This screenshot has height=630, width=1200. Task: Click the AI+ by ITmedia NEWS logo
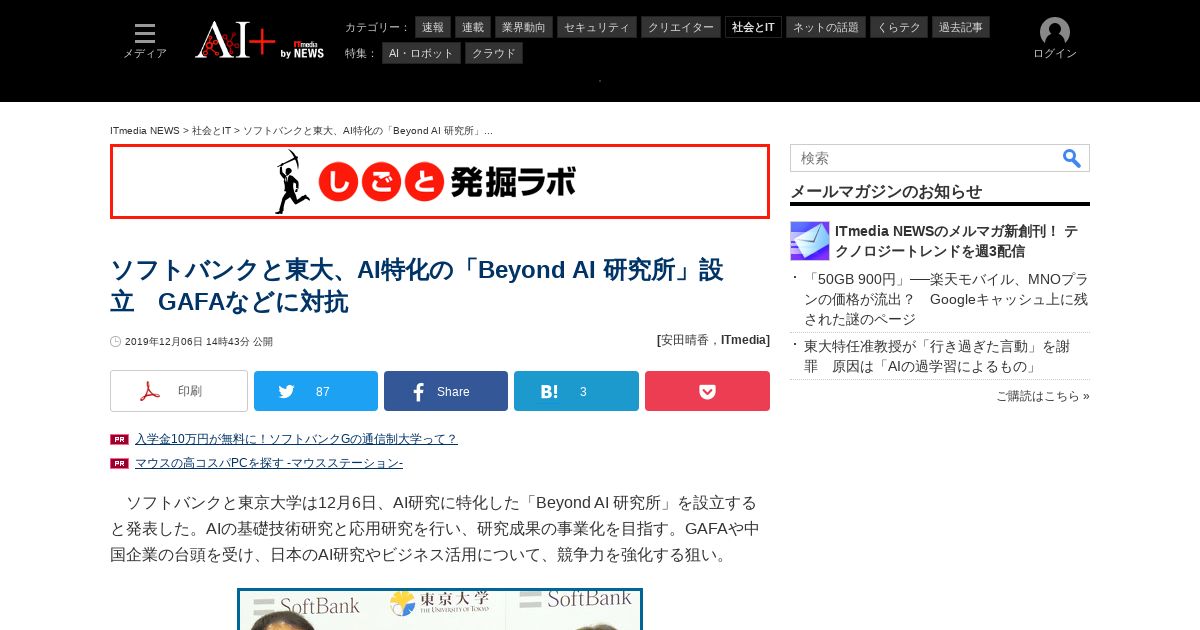260,41
